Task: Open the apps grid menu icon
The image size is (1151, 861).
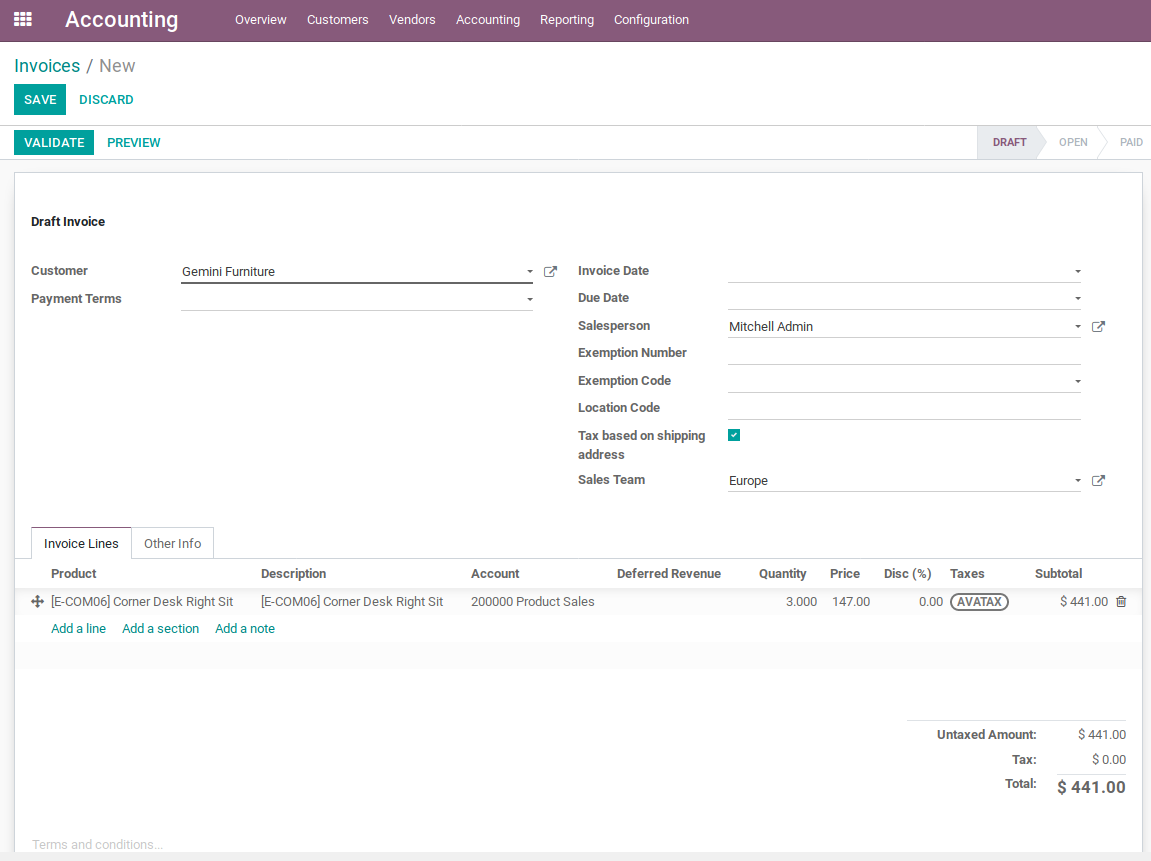Action: 22,19
